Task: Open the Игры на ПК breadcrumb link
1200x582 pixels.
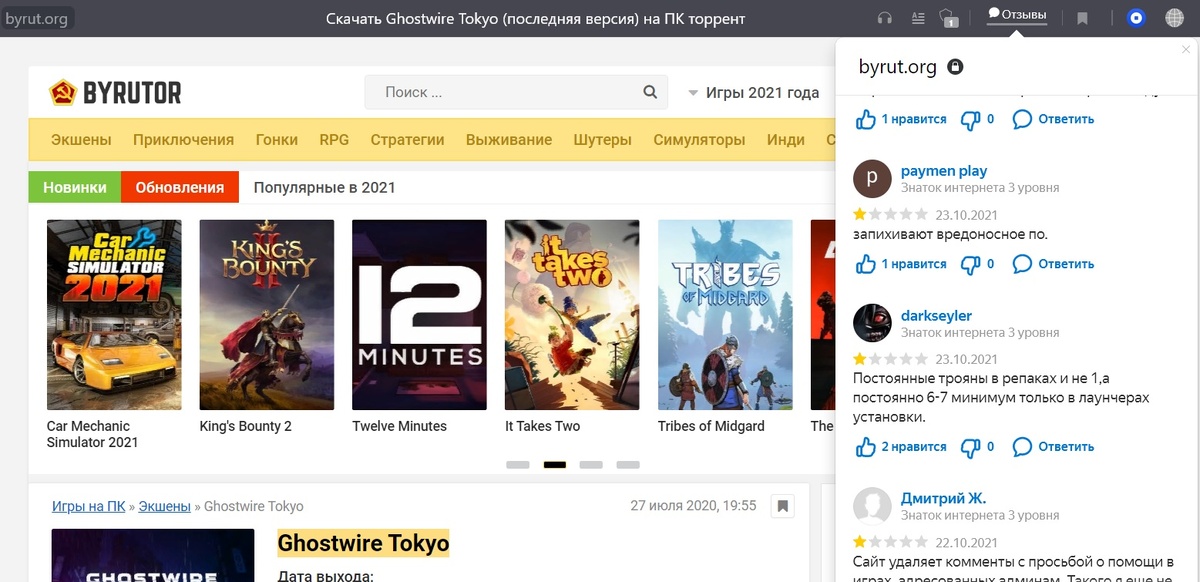Action: (x=89, y=506)
